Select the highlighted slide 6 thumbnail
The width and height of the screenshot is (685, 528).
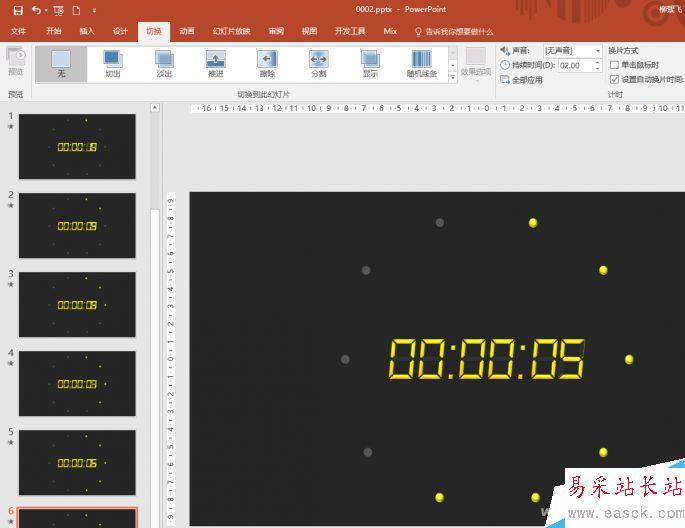coord(77,518)
